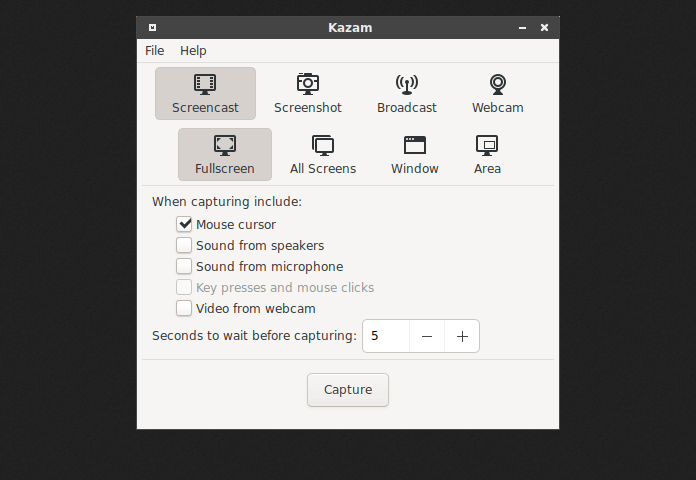The width and height of the screenshot is (696, 480).
Task: Increase seconds to wait with plus button
Action: click(462, 336)
